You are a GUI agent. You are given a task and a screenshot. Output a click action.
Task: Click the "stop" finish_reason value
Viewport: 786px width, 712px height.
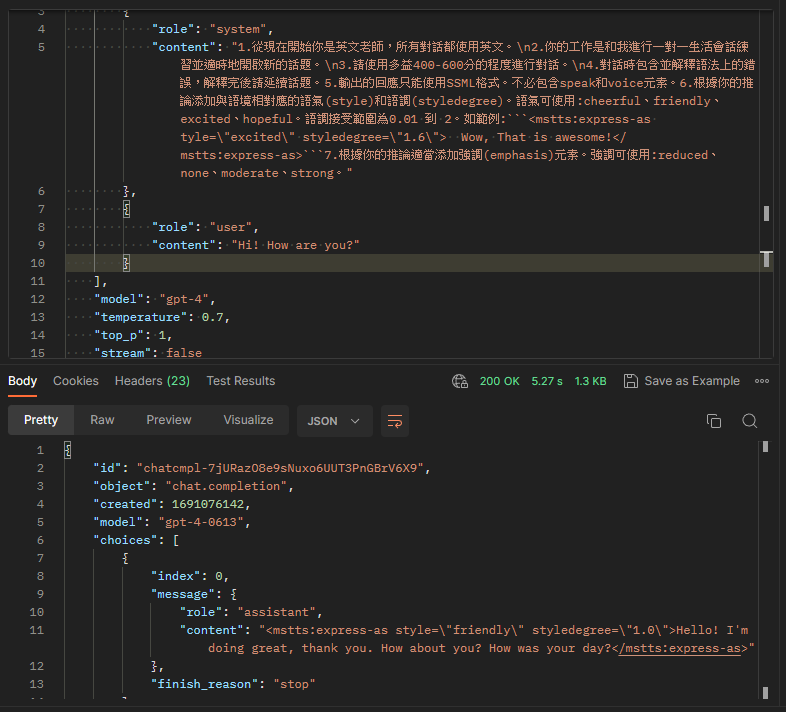pos(294,684)
